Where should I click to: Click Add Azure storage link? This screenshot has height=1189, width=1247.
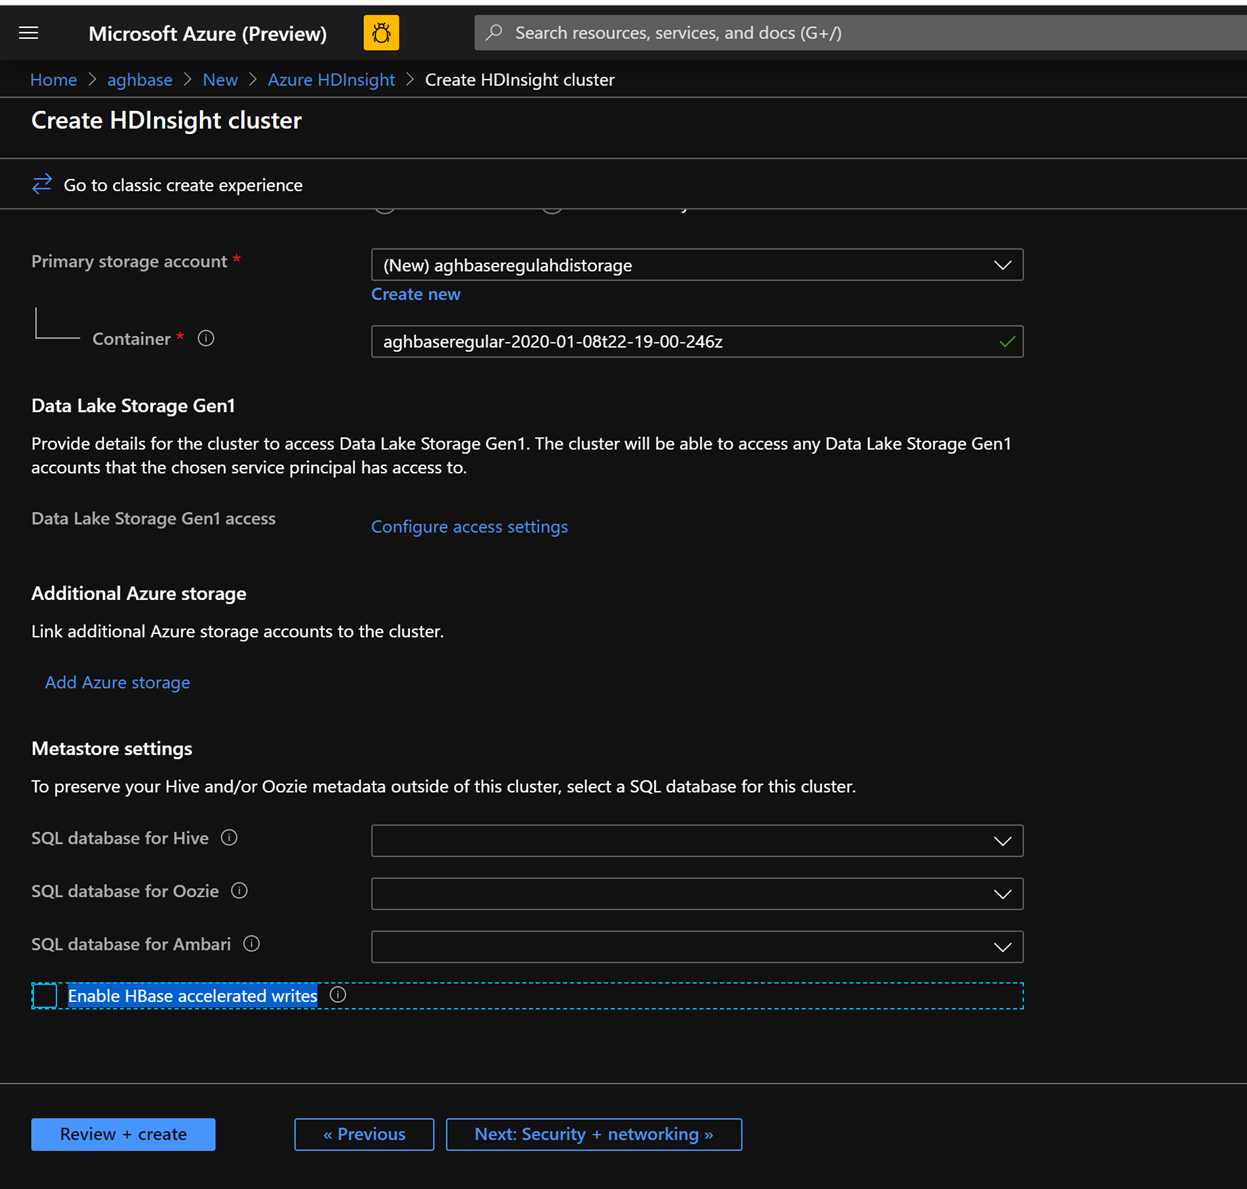[x=117, y=682]
